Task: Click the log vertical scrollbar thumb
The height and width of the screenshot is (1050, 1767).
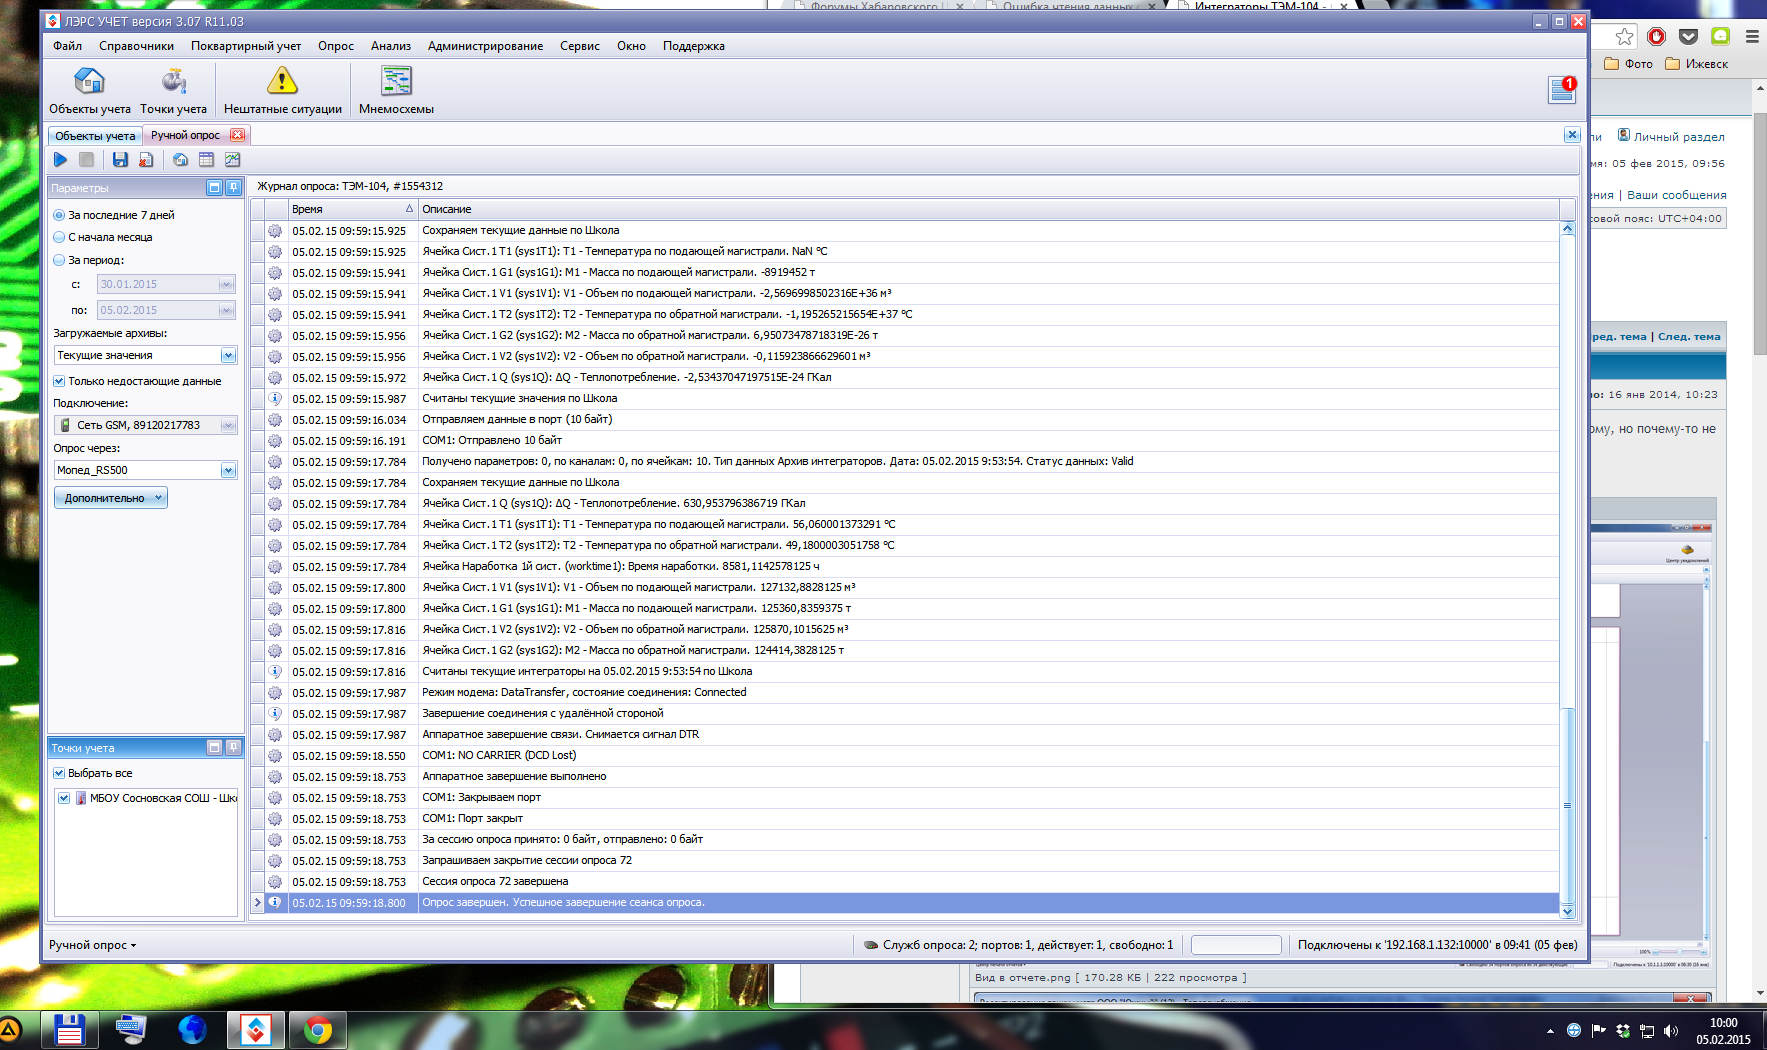Action: click(x=1567, y=805)
